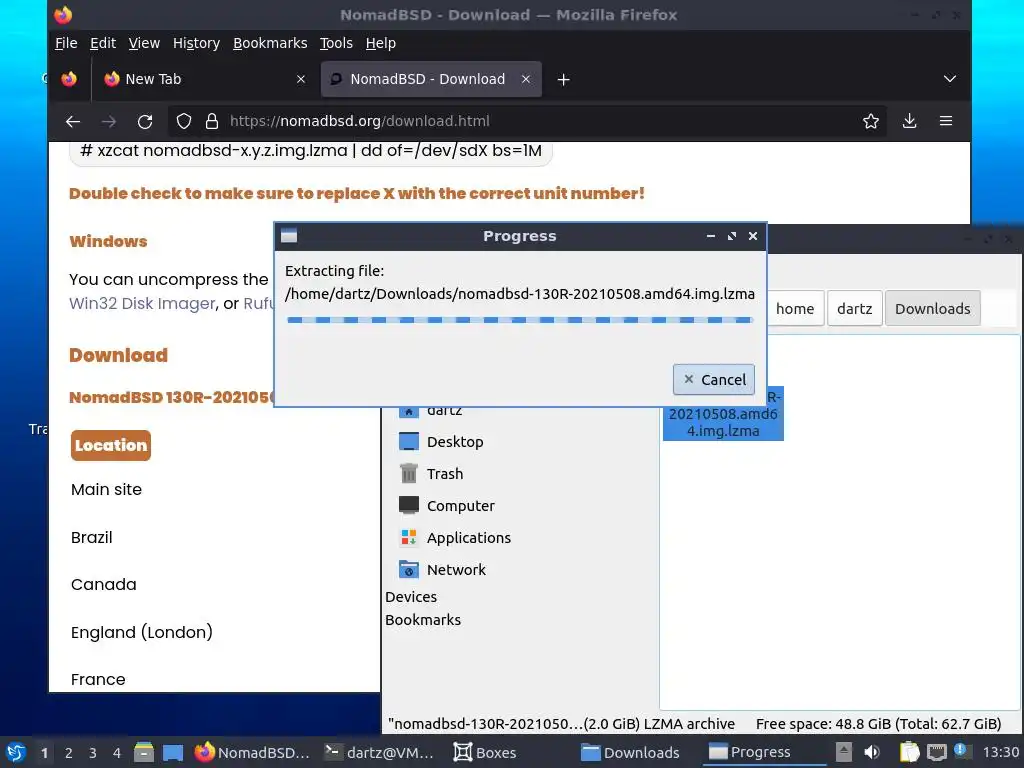Screen dimensions: 1024x768
Task: Click the England (London) mirror
Action: pos(142,632)
